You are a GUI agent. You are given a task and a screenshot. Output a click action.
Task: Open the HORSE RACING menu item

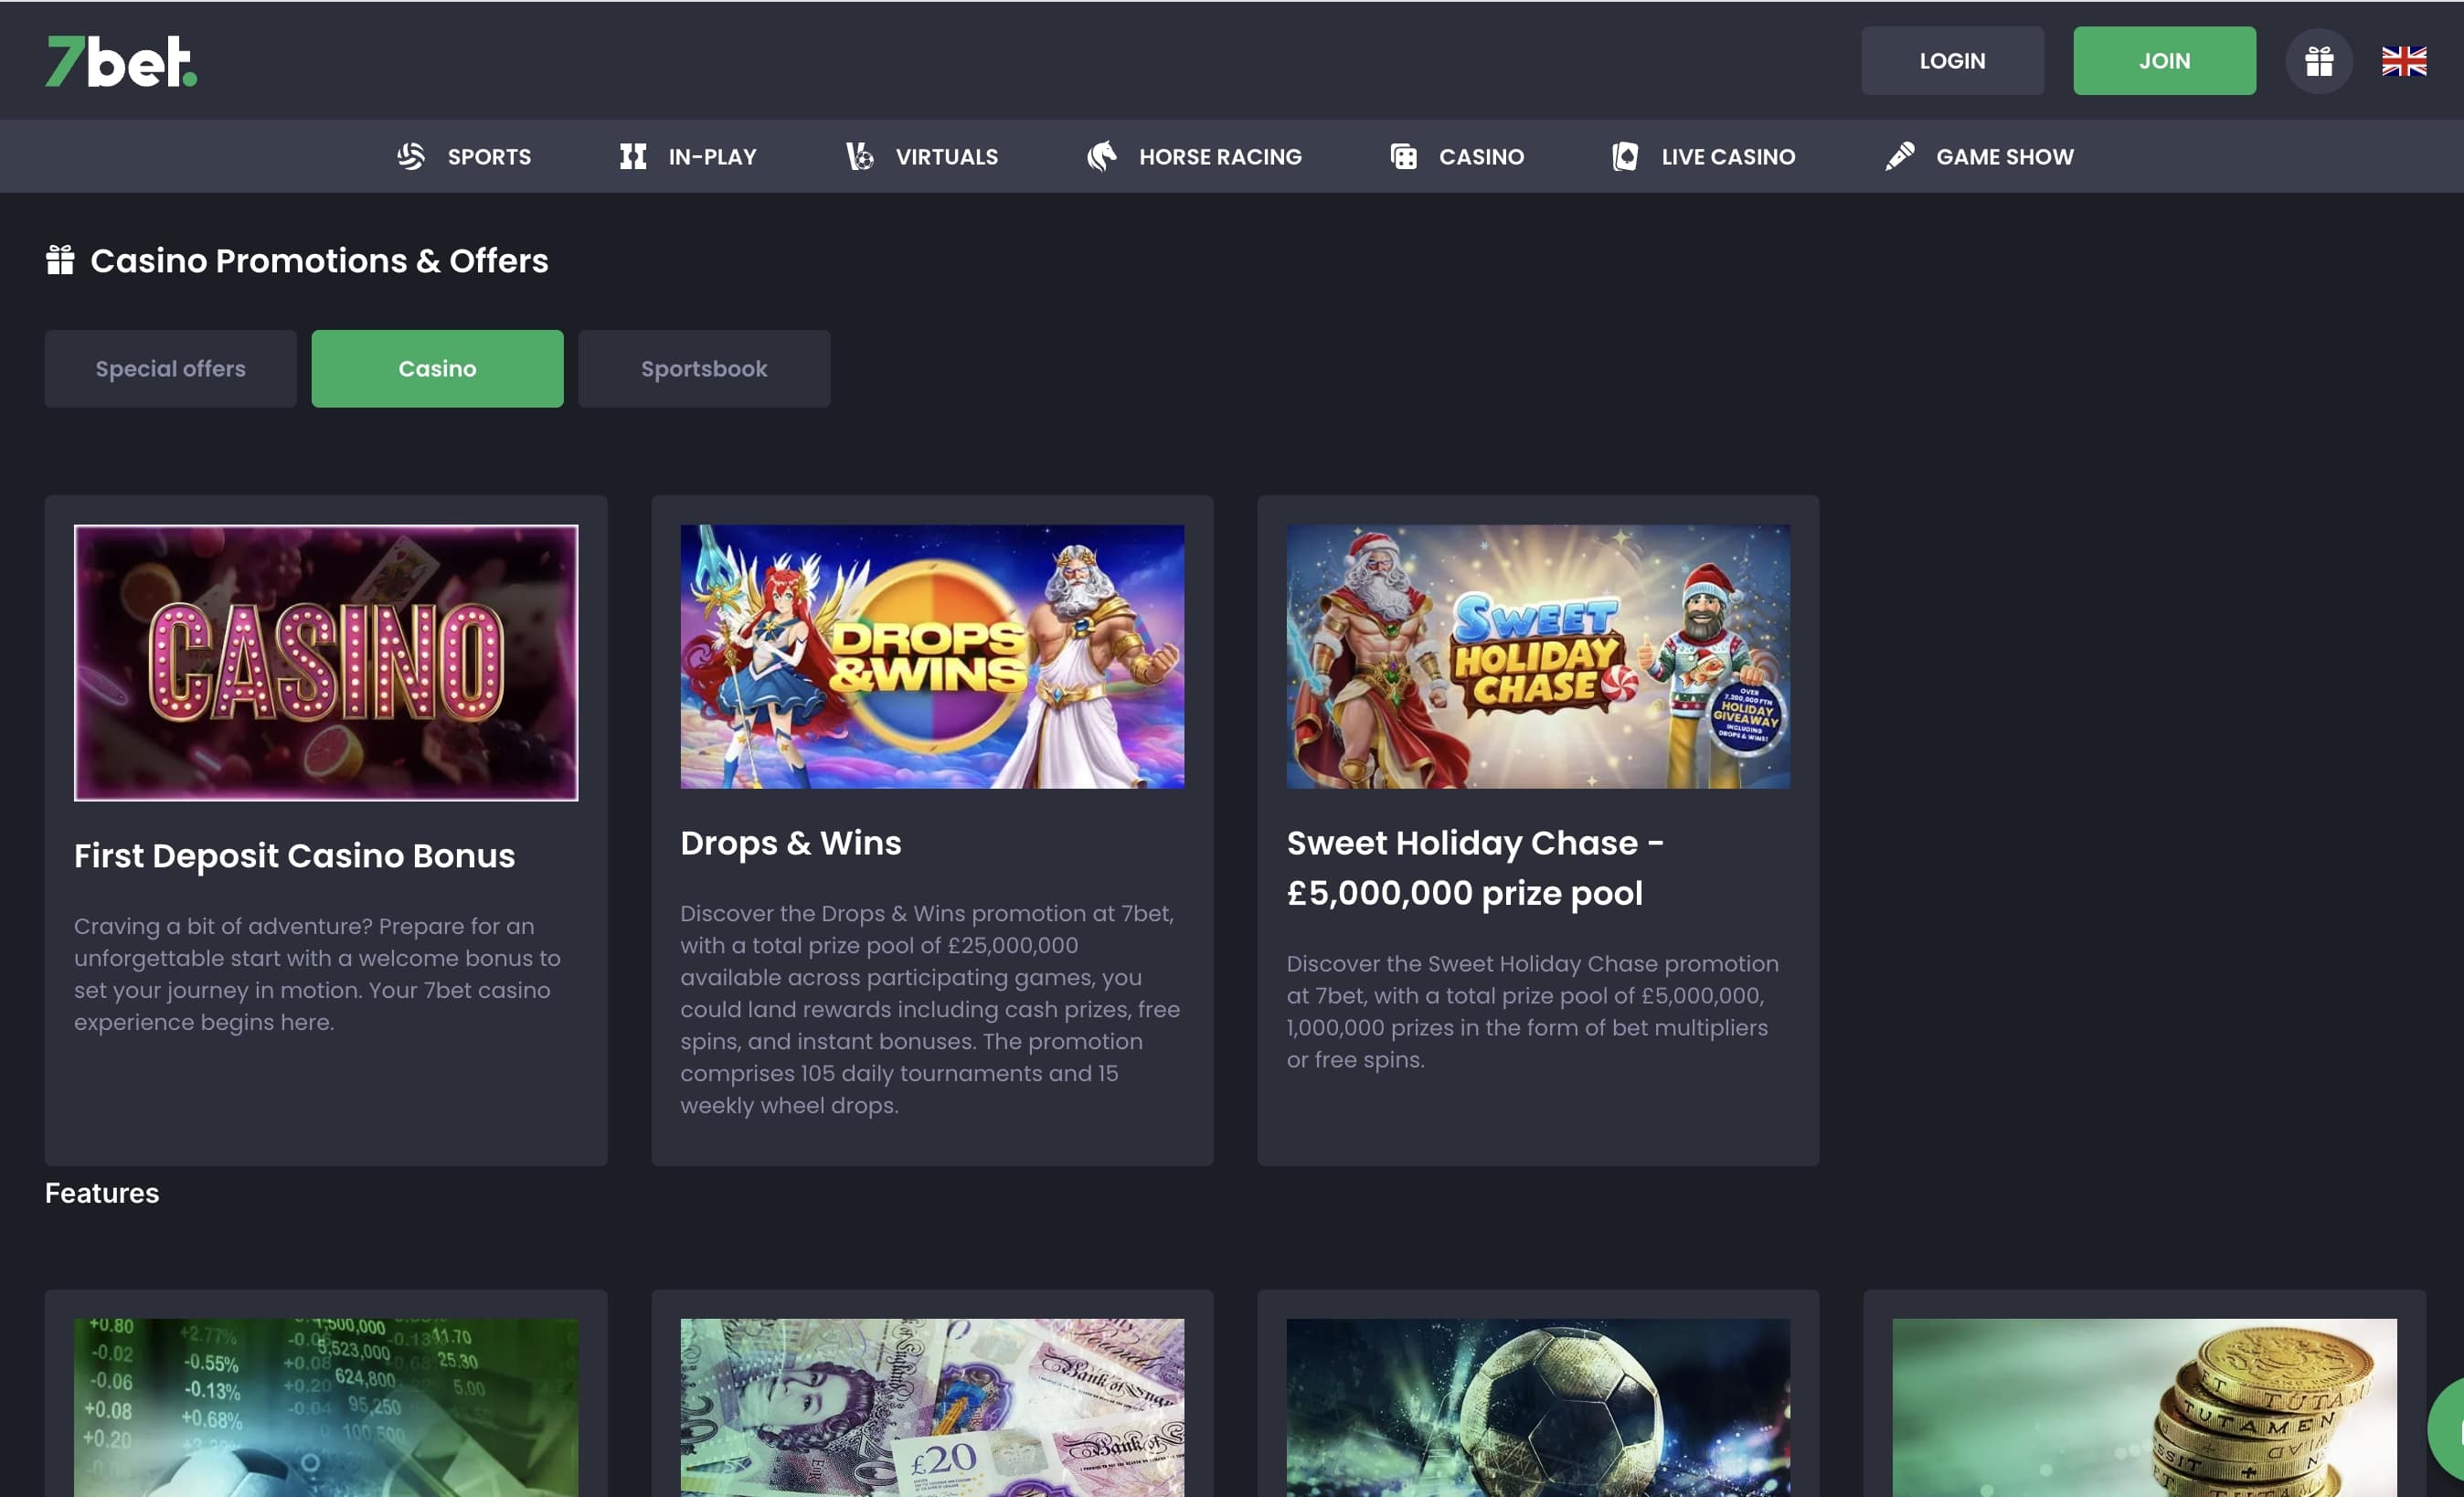click(x=1220, y=156)
